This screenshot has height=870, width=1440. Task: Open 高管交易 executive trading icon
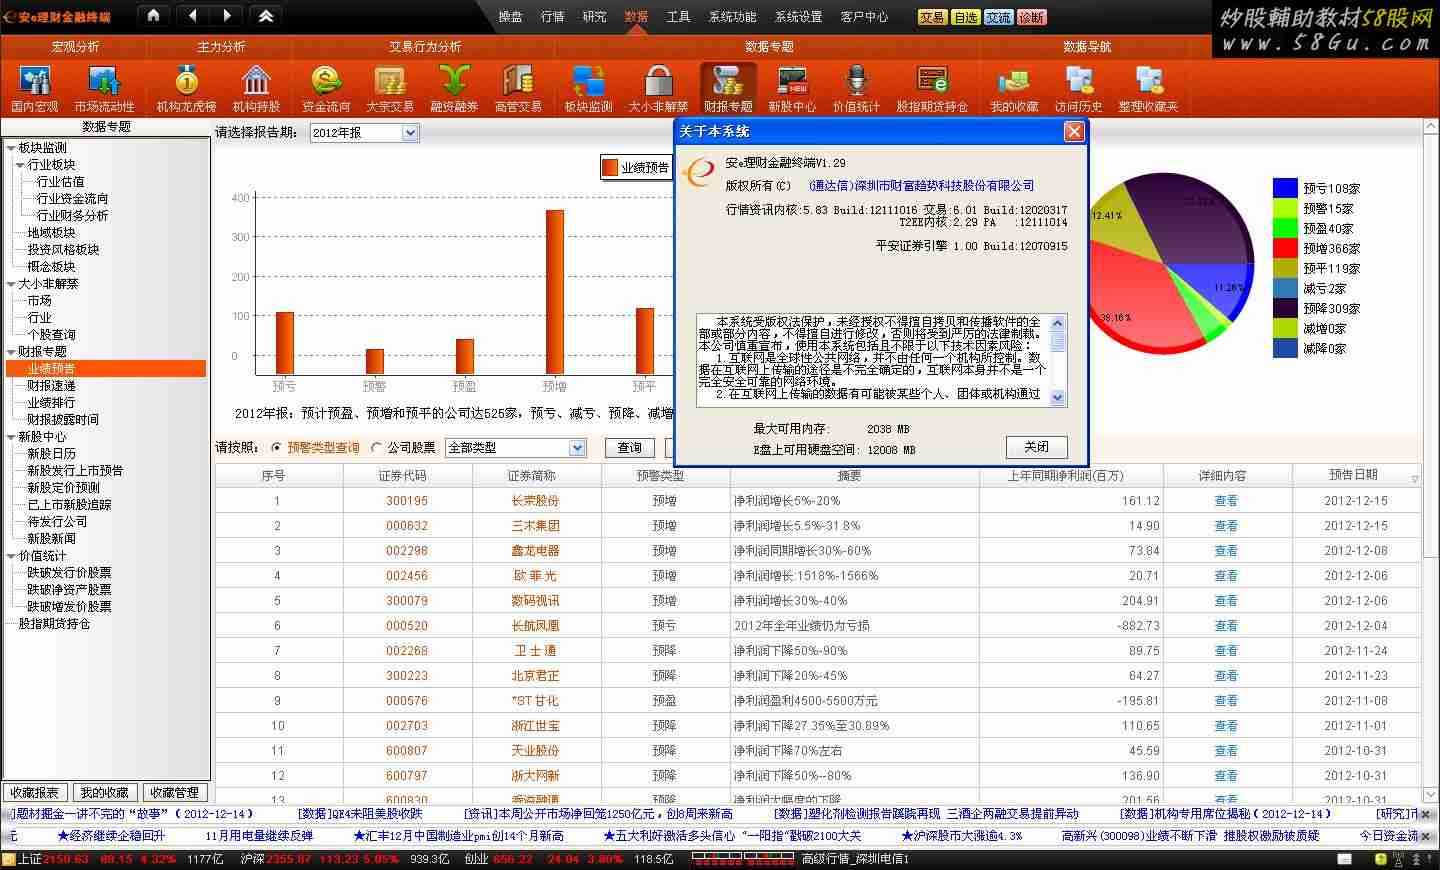point(518,87)
